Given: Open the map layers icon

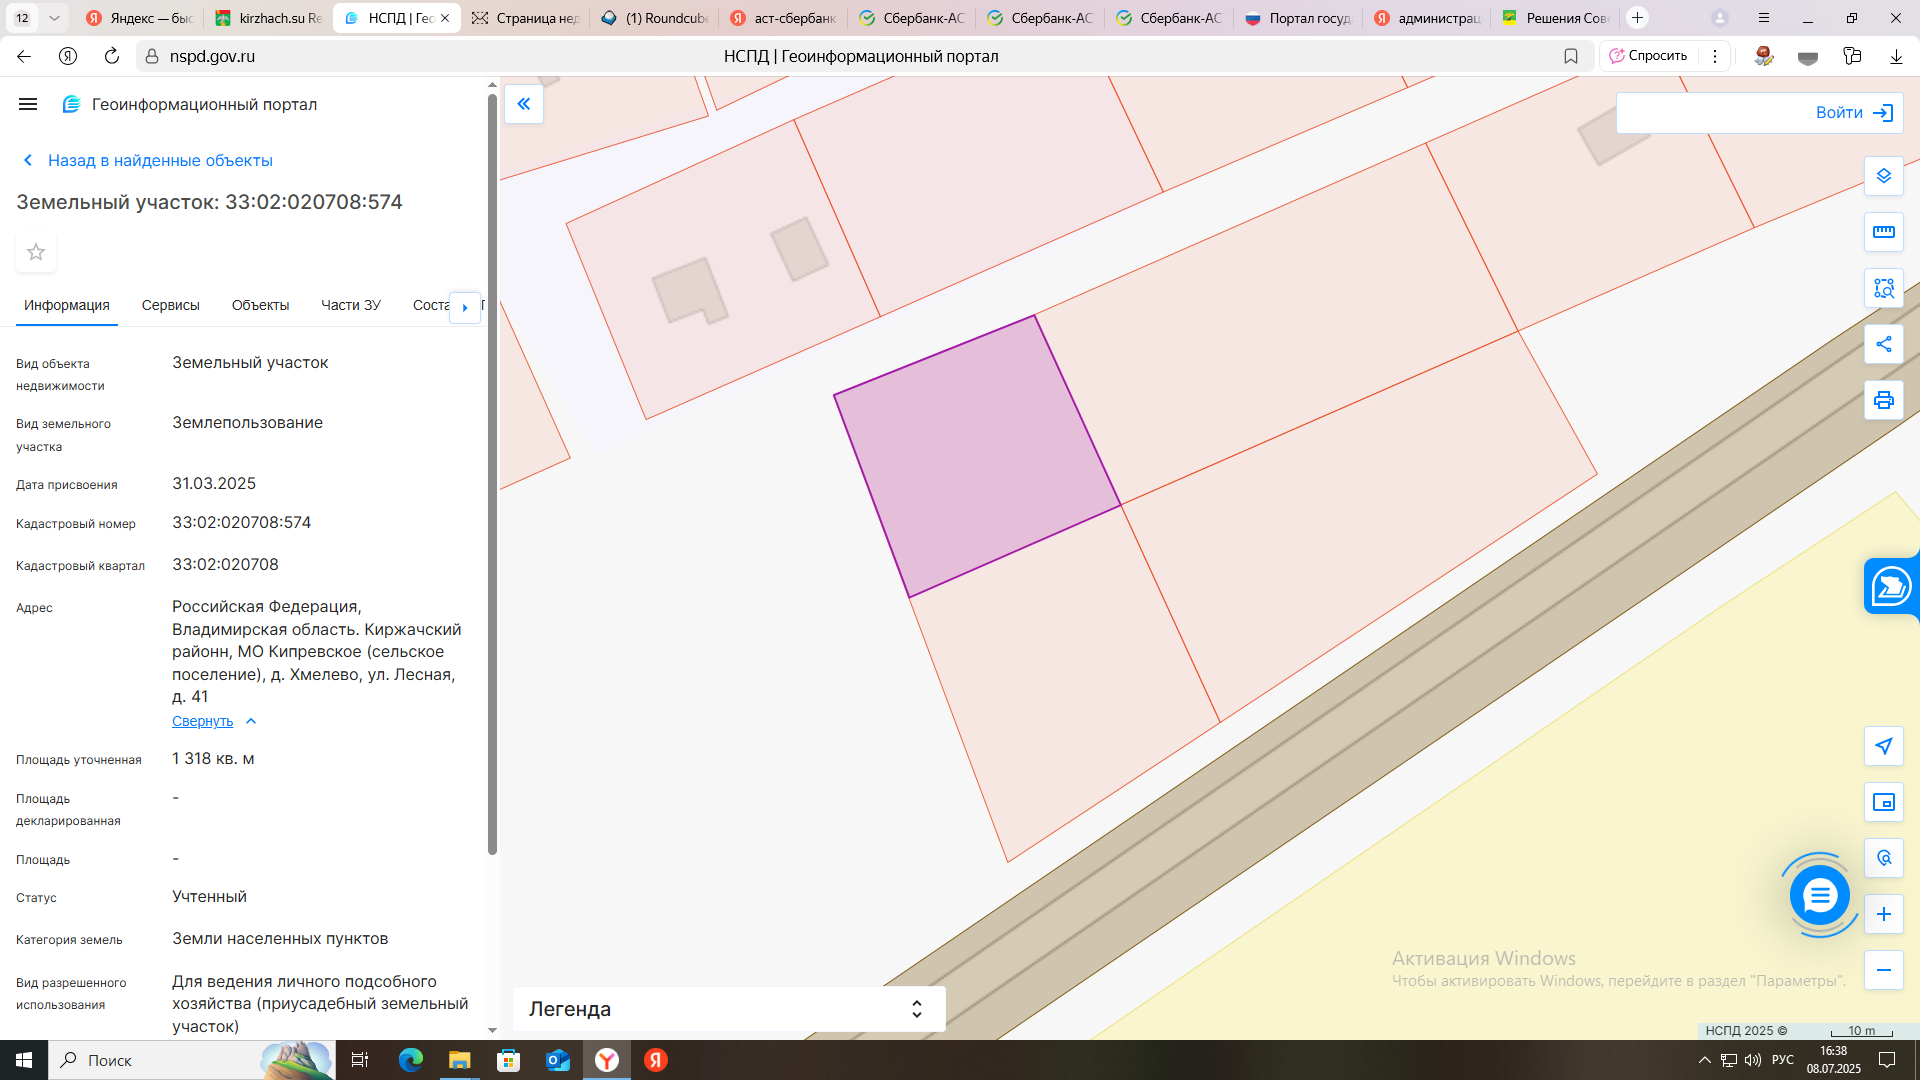Looking at the screenshot, I should click(1883, 176).
